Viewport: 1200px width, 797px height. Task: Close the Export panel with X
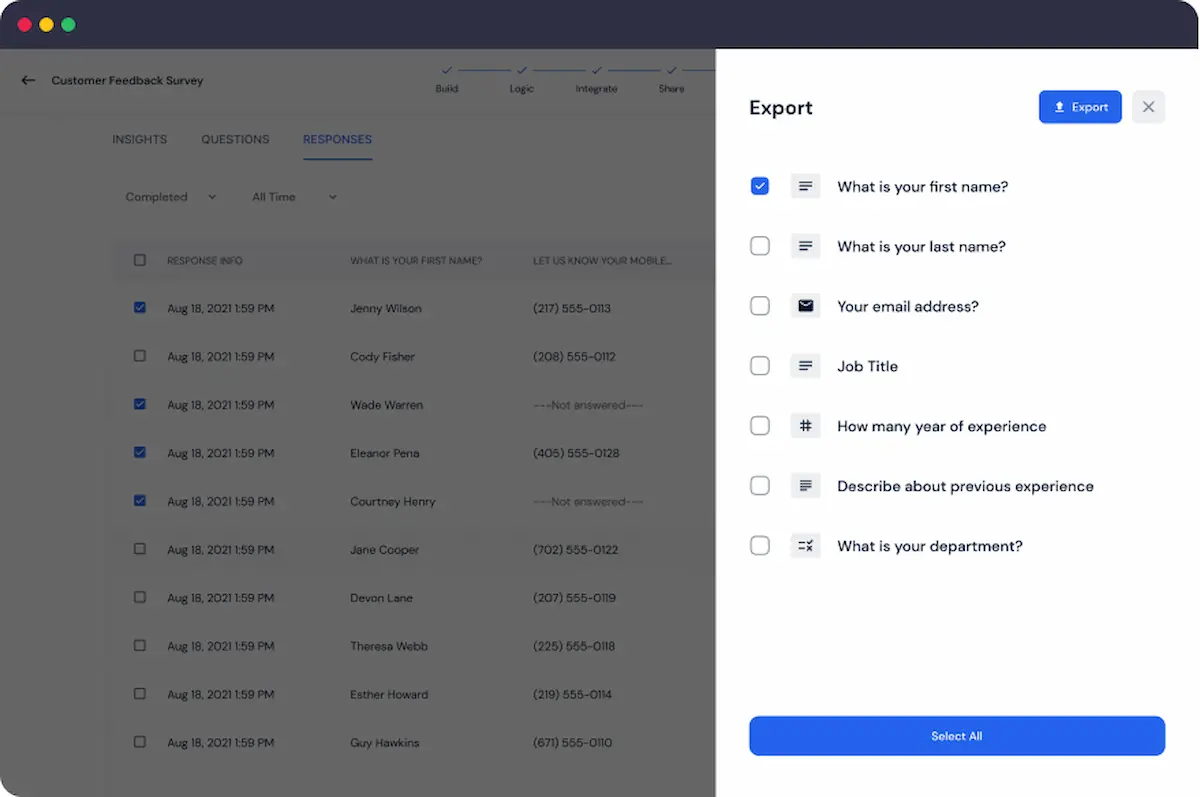coord(1148,107)
